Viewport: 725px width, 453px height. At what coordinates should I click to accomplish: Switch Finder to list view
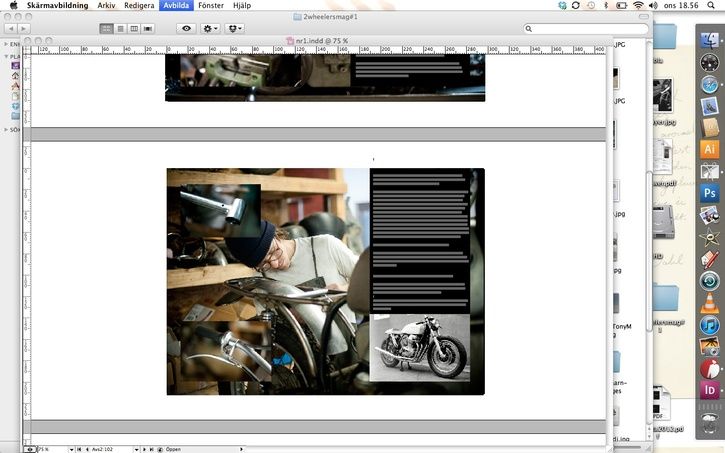click(120, 29)
